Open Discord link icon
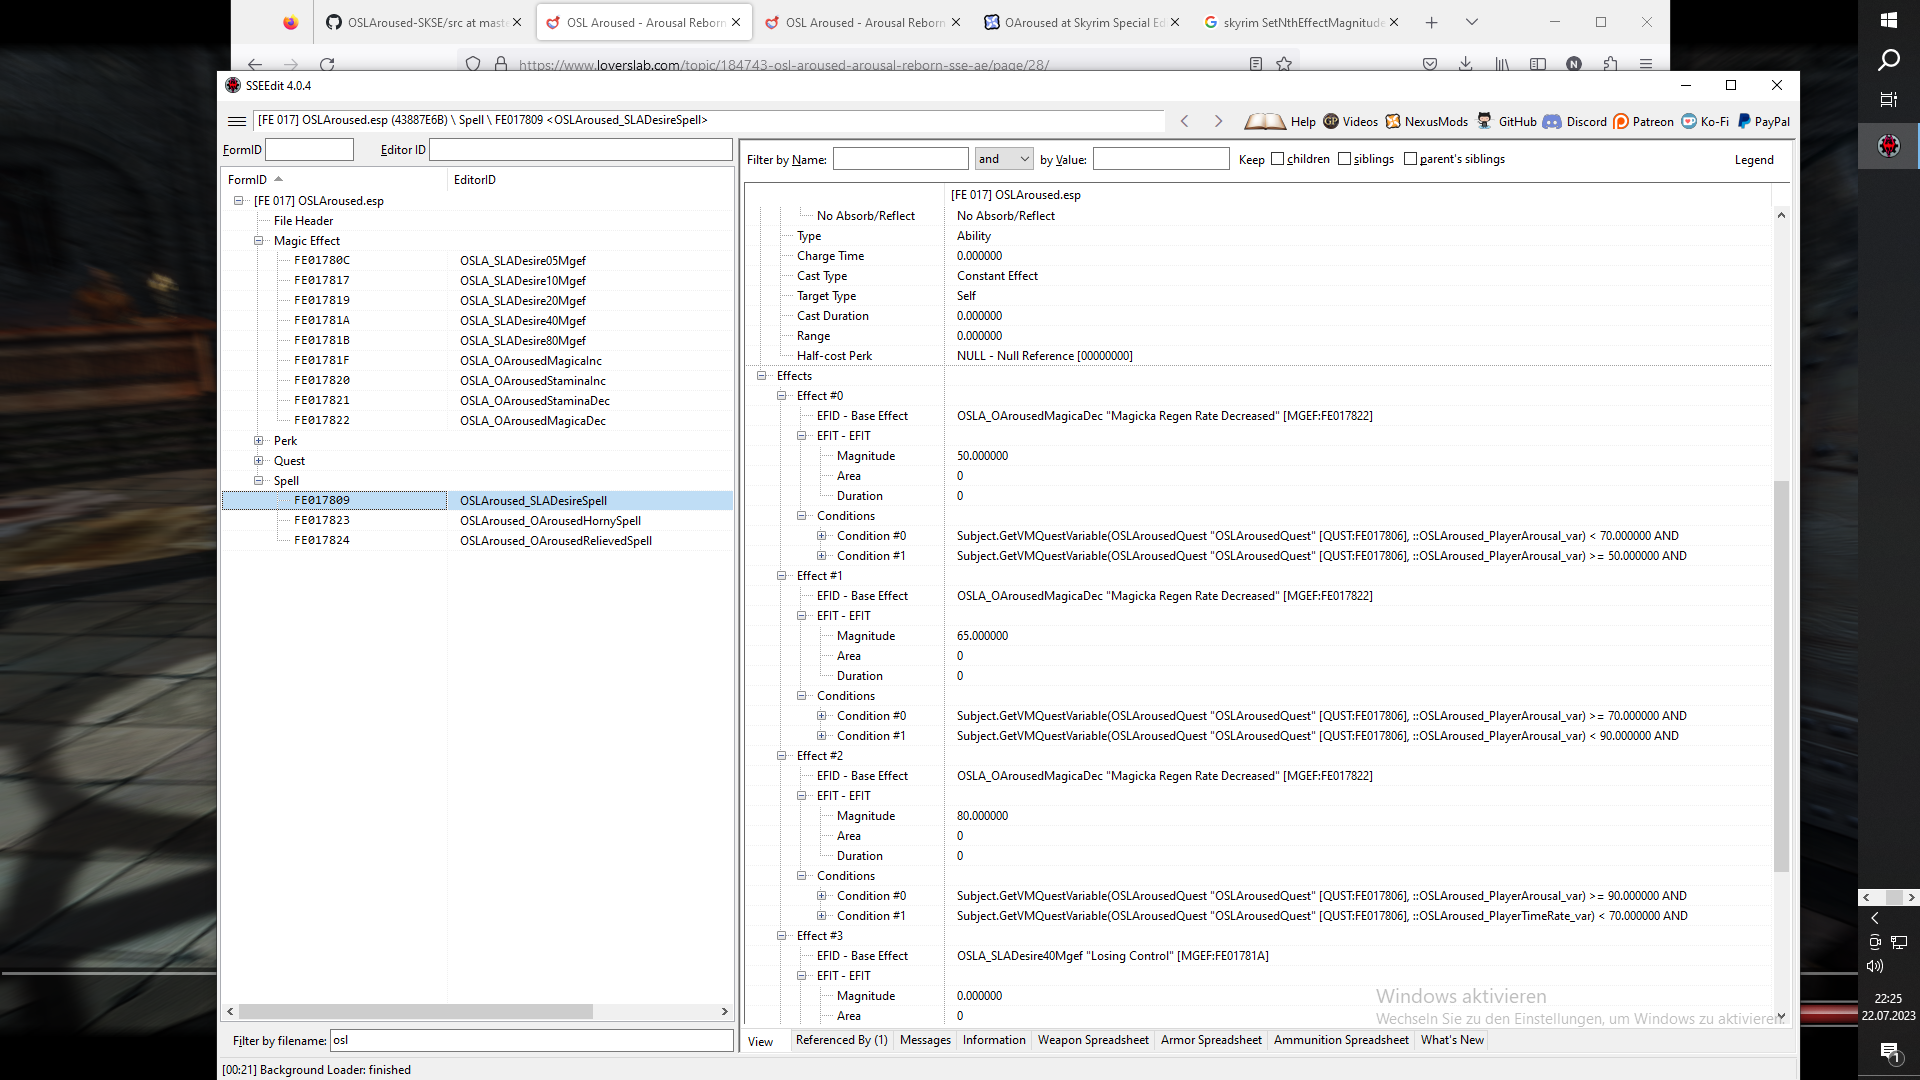 coord(1552,121)
